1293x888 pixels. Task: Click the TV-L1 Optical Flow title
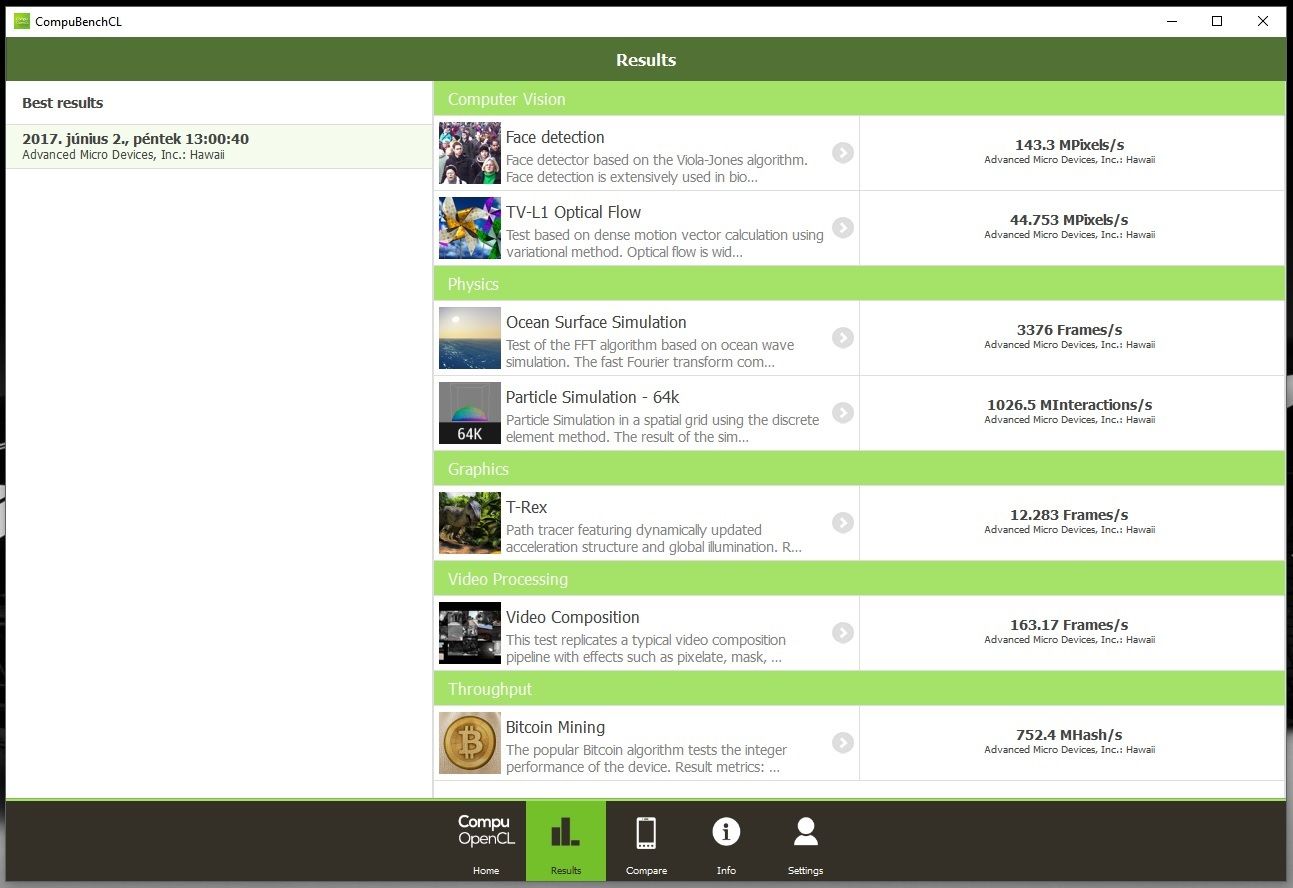(573, 212)
